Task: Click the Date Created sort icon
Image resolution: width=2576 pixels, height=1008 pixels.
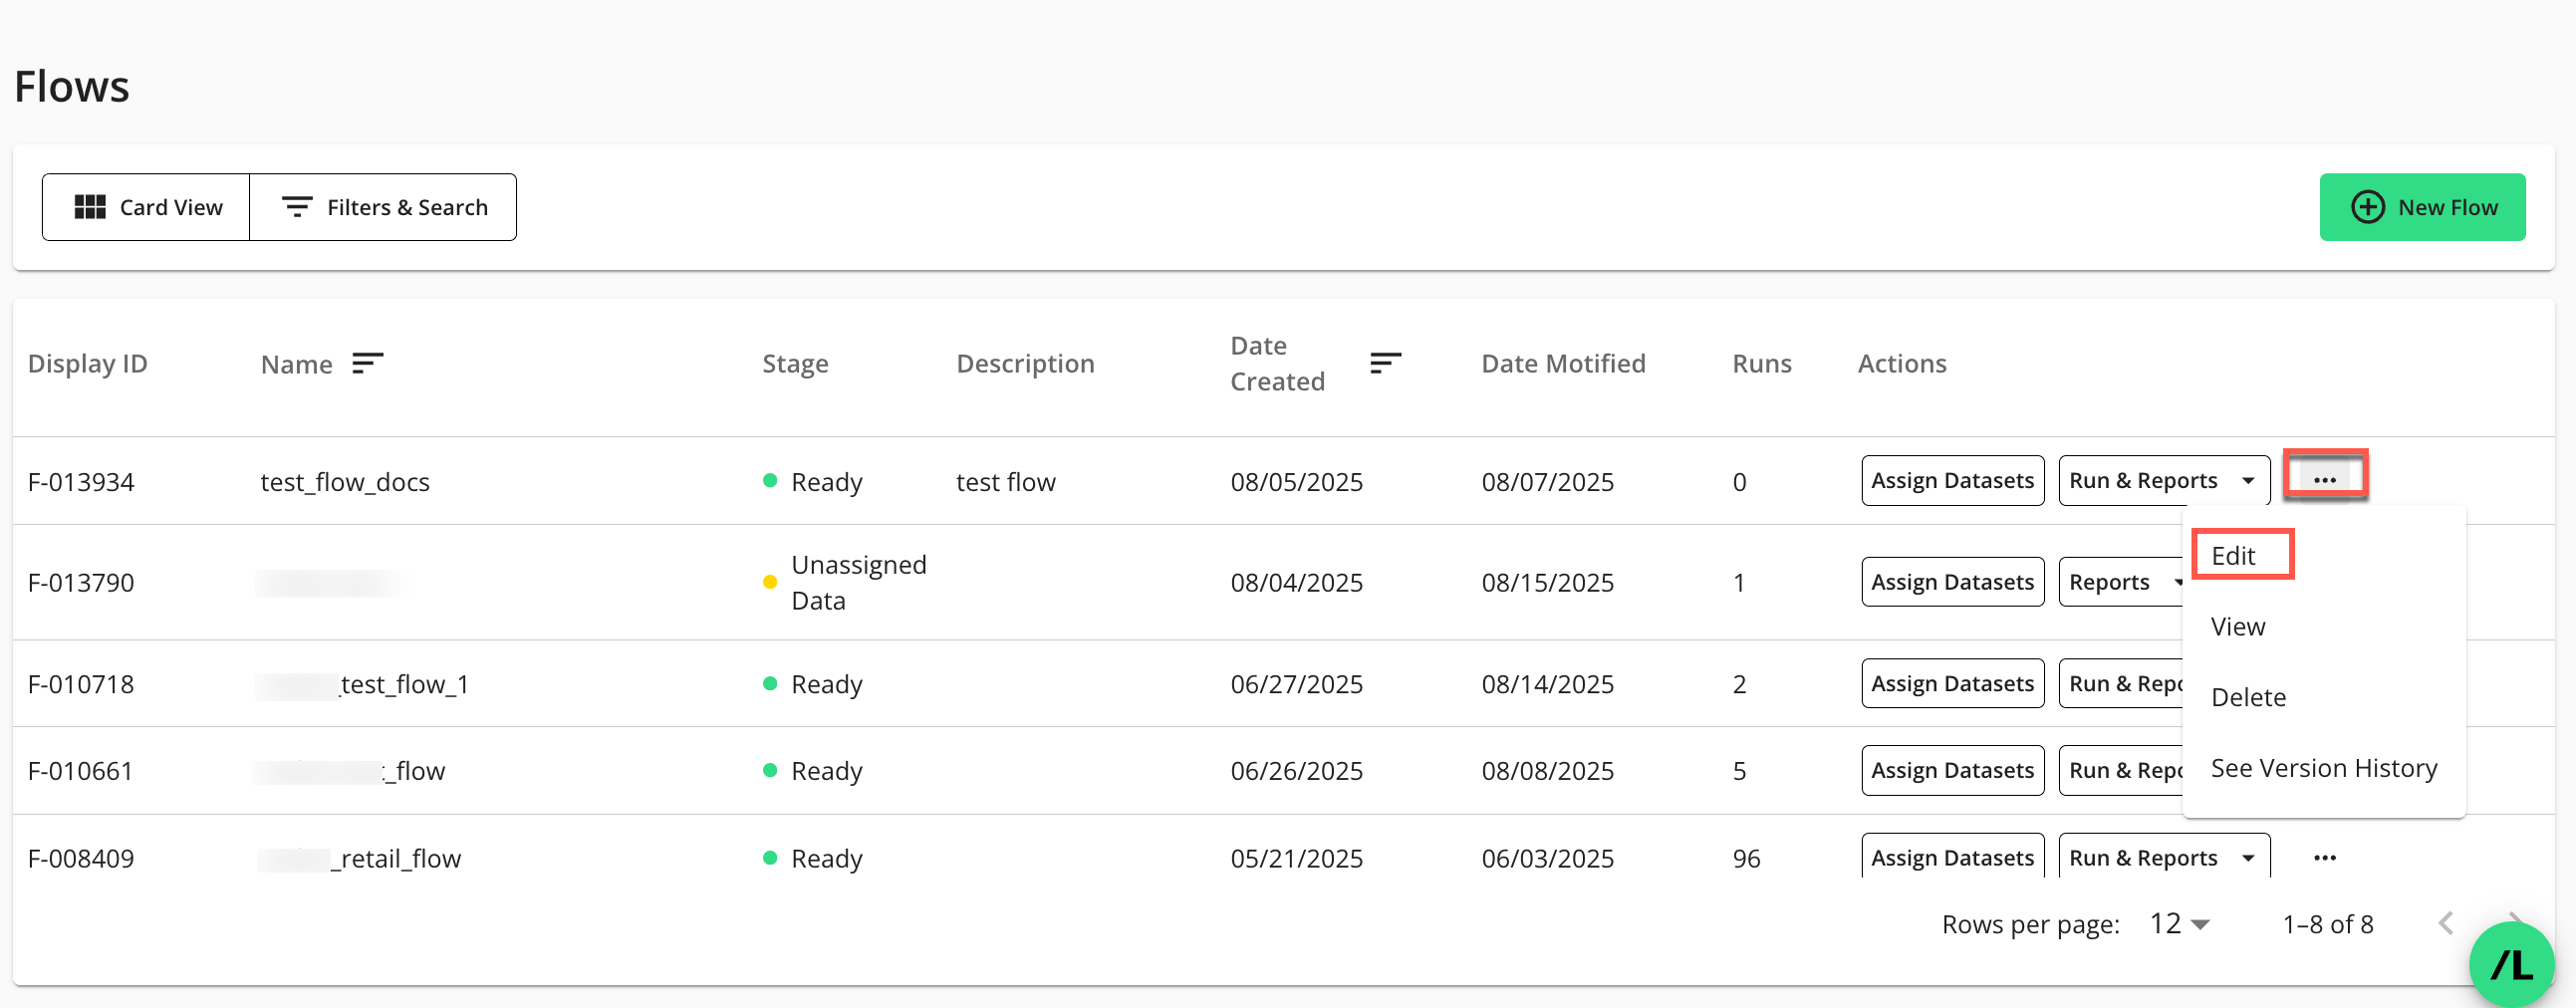Action: pos(1385,363)
